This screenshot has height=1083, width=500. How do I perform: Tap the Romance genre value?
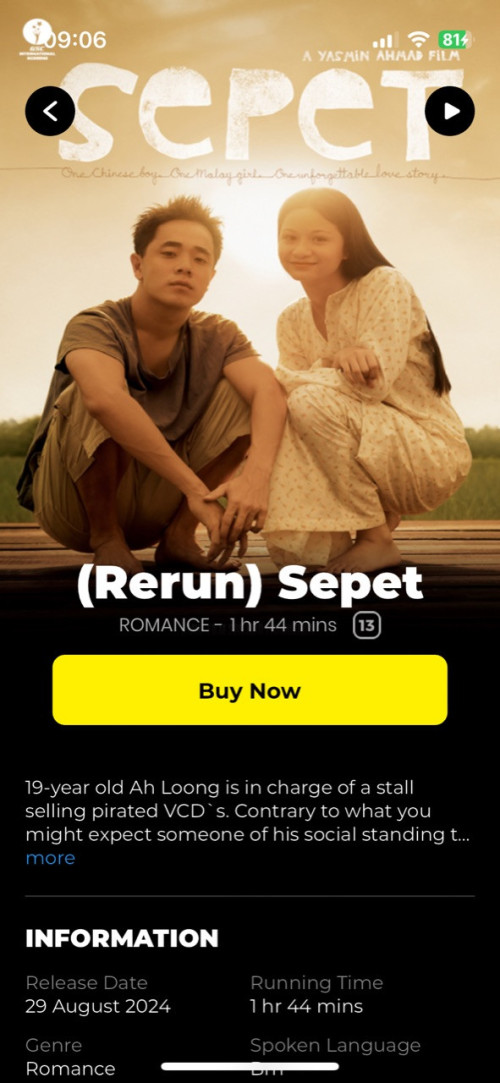(70, 1068)
